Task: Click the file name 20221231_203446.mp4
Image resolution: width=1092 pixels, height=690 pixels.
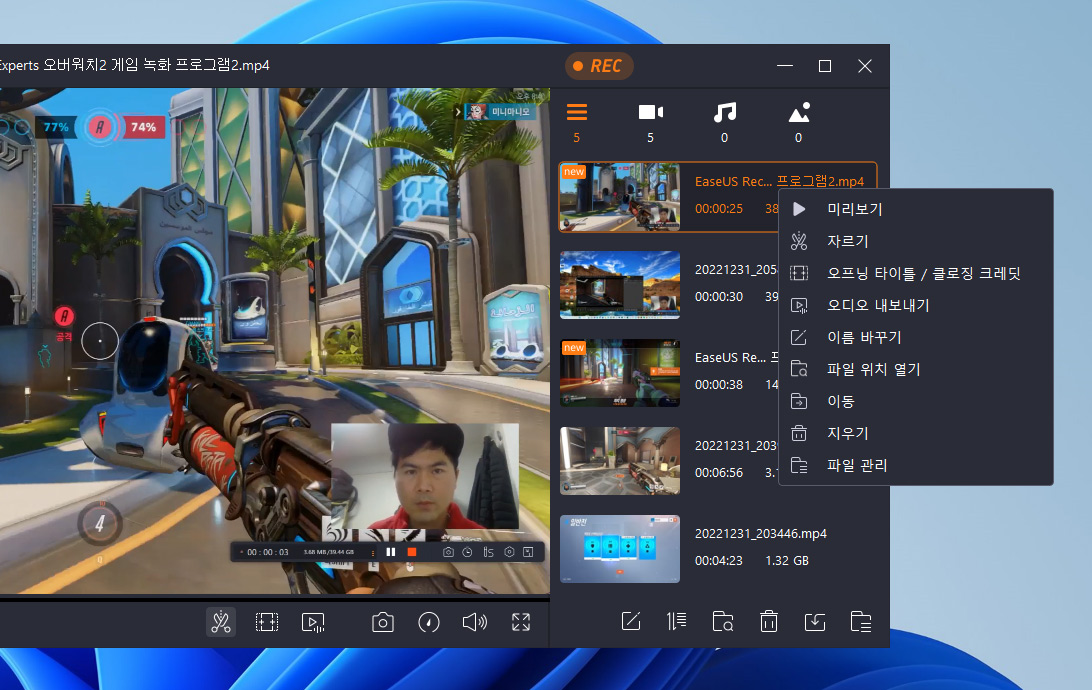Action: coord(760,533)
